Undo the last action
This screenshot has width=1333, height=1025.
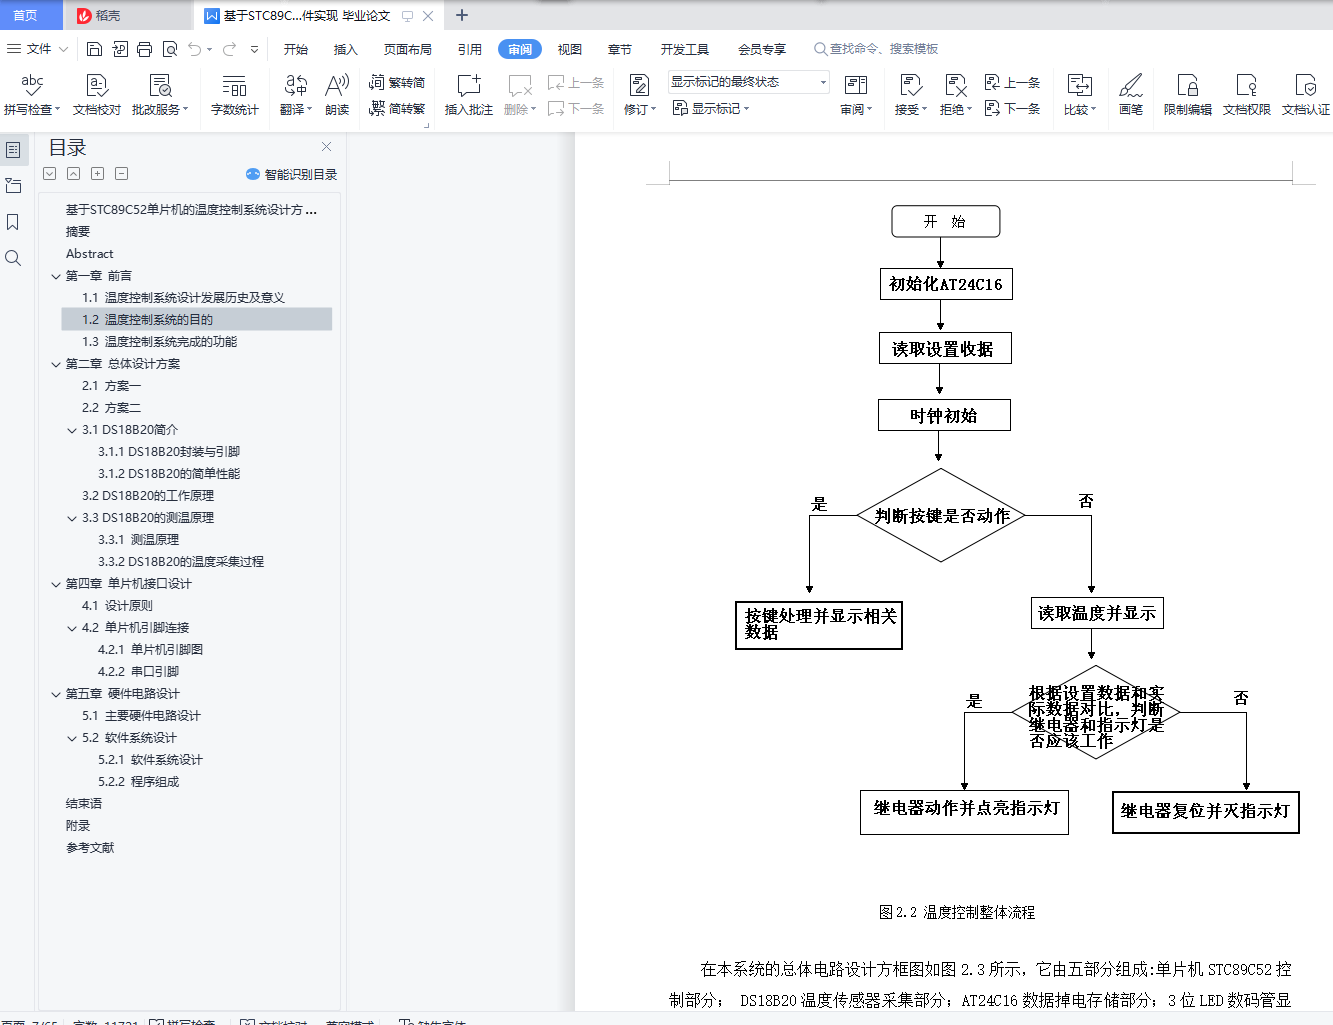tap(195, 49)
